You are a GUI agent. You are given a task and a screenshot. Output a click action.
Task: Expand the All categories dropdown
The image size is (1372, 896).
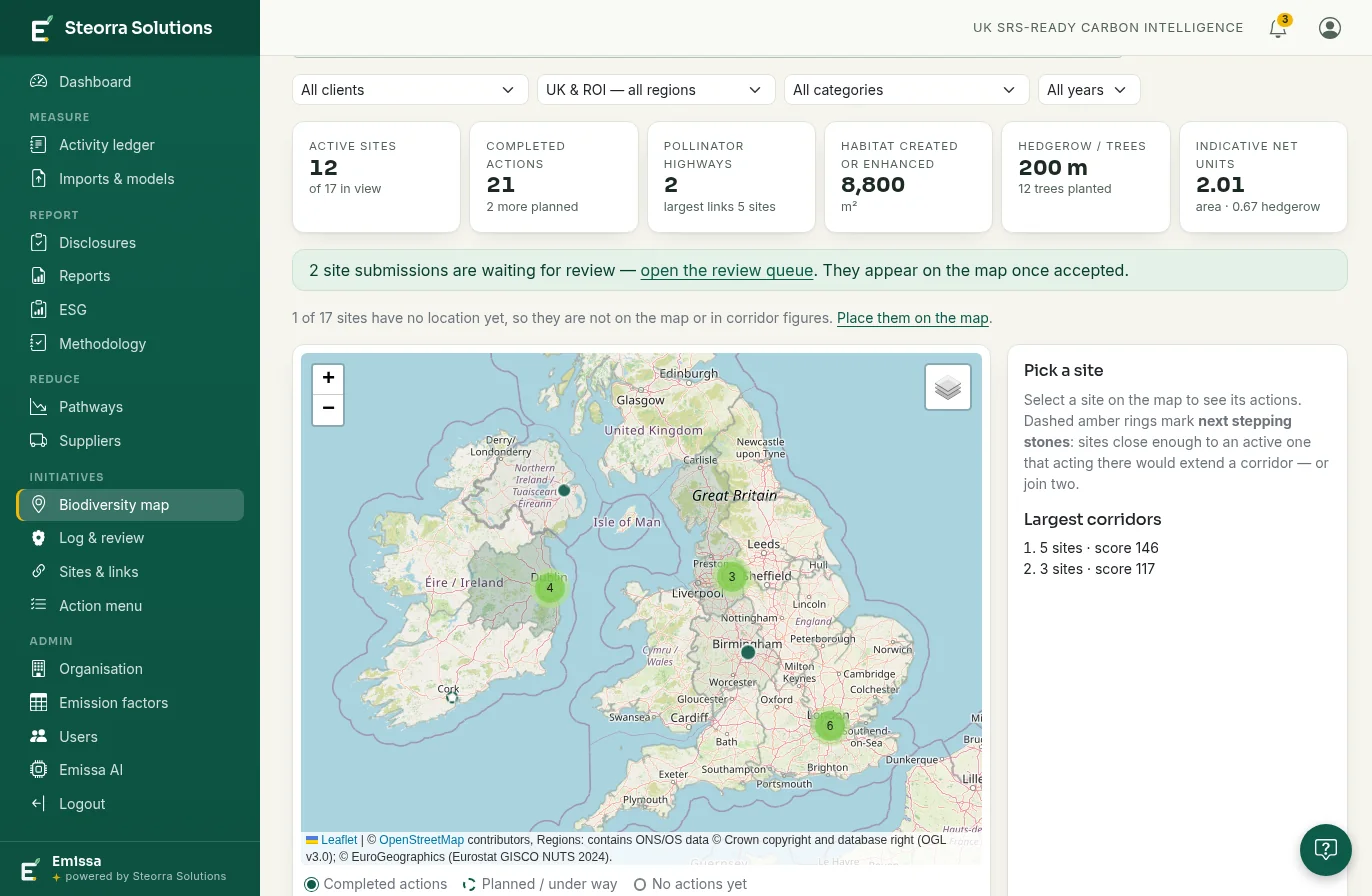[x=906, y=90]
